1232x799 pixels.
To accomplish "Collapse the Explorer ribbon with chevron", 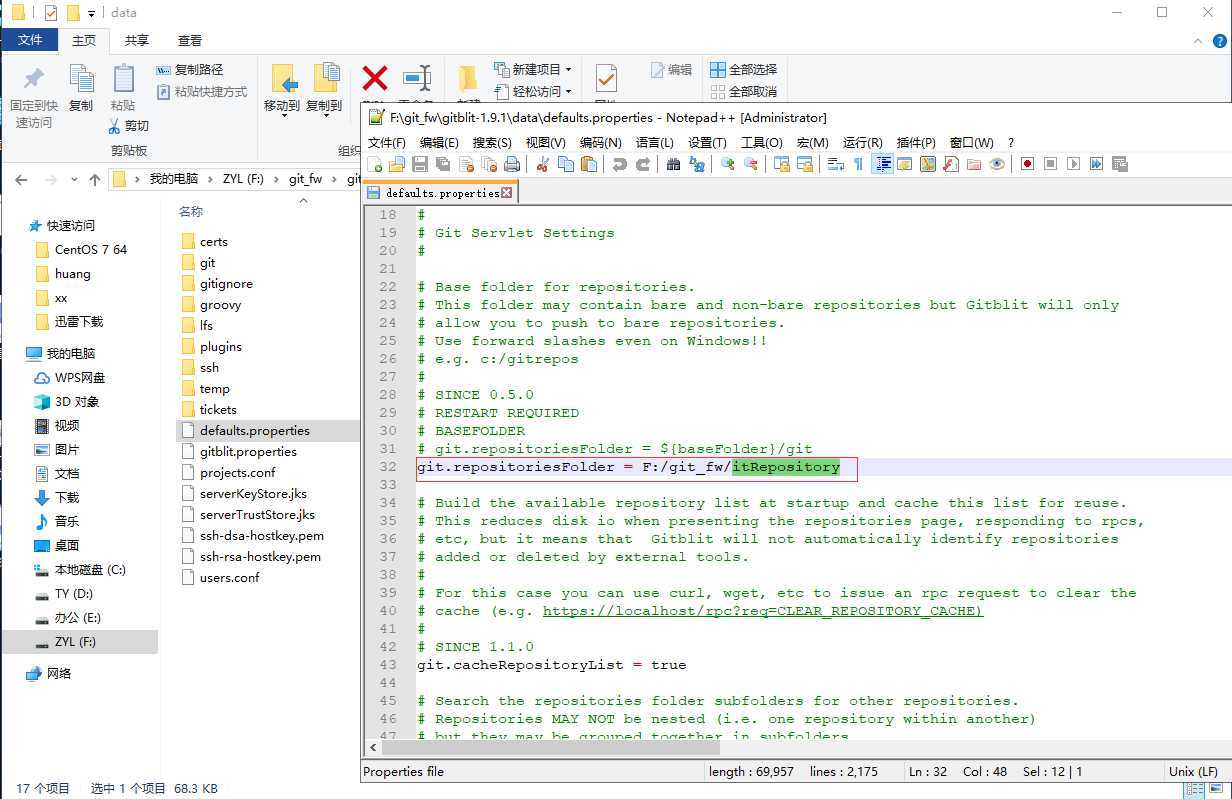I will coord(1199,40).
